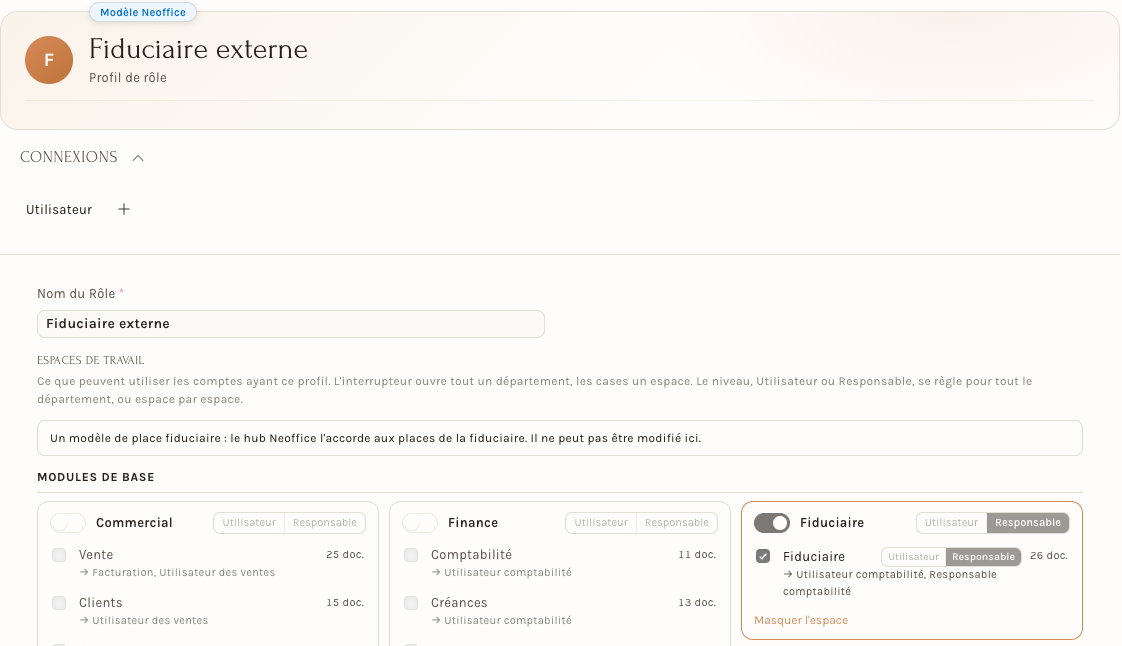Check the Clients workspace checkbox
The height and width of the screenshot is (646, 1122).
point(59,603)
